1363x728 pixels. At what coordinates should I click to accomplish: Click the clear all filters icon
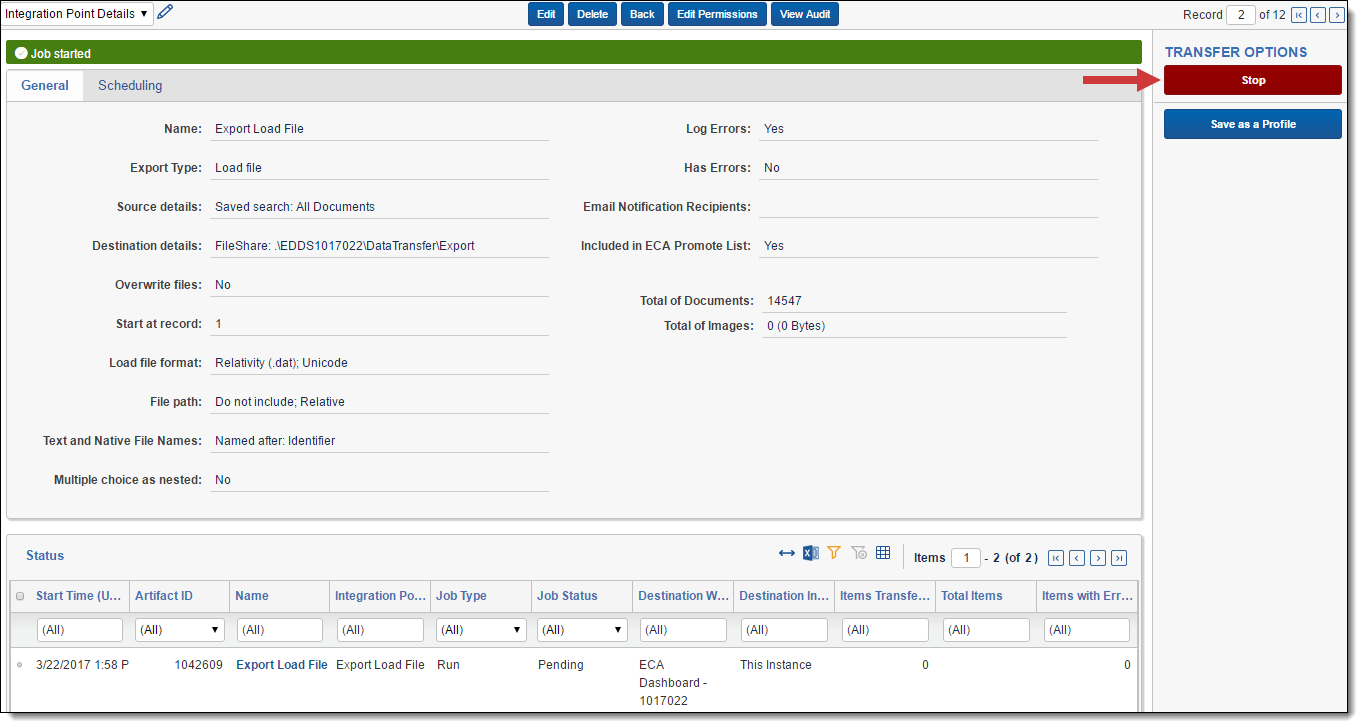859,553
